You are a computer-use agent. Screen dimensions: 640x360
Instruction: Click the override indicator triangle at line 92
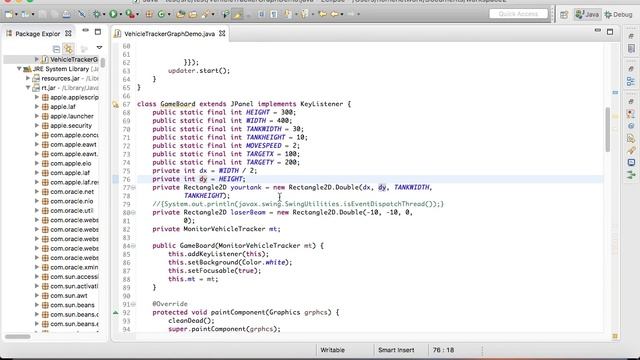(116, 313)
